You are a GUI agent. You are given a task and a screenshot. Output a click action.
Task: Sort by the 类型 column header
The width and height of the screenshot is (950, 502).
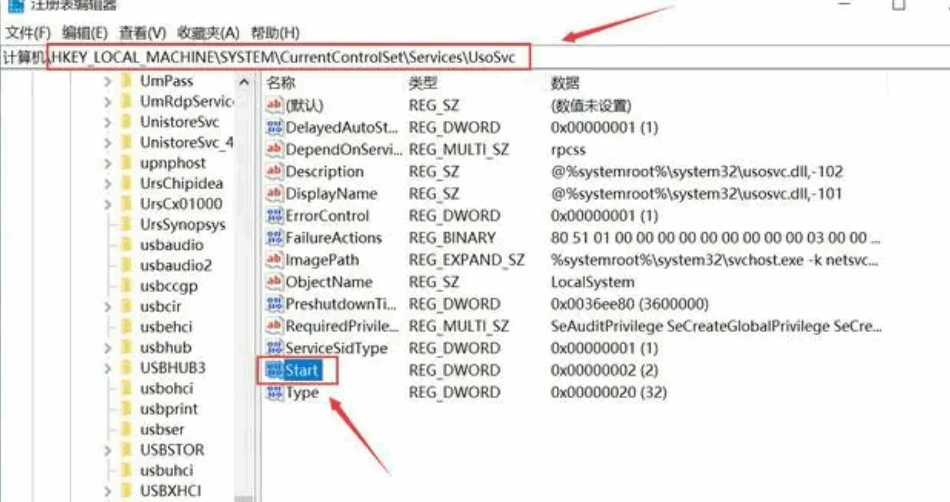[x=423, y=82]
